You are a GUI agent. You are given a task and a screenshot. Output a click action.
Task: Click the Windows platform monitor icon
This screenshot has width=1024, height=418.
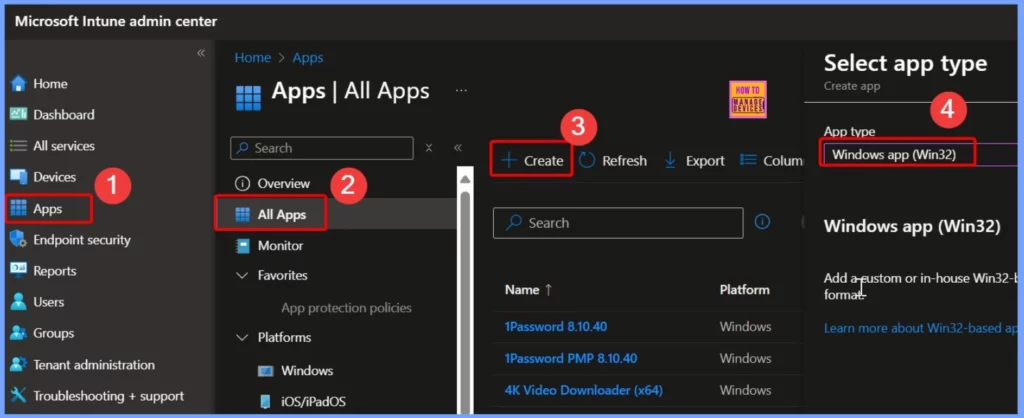click(265, 371)
